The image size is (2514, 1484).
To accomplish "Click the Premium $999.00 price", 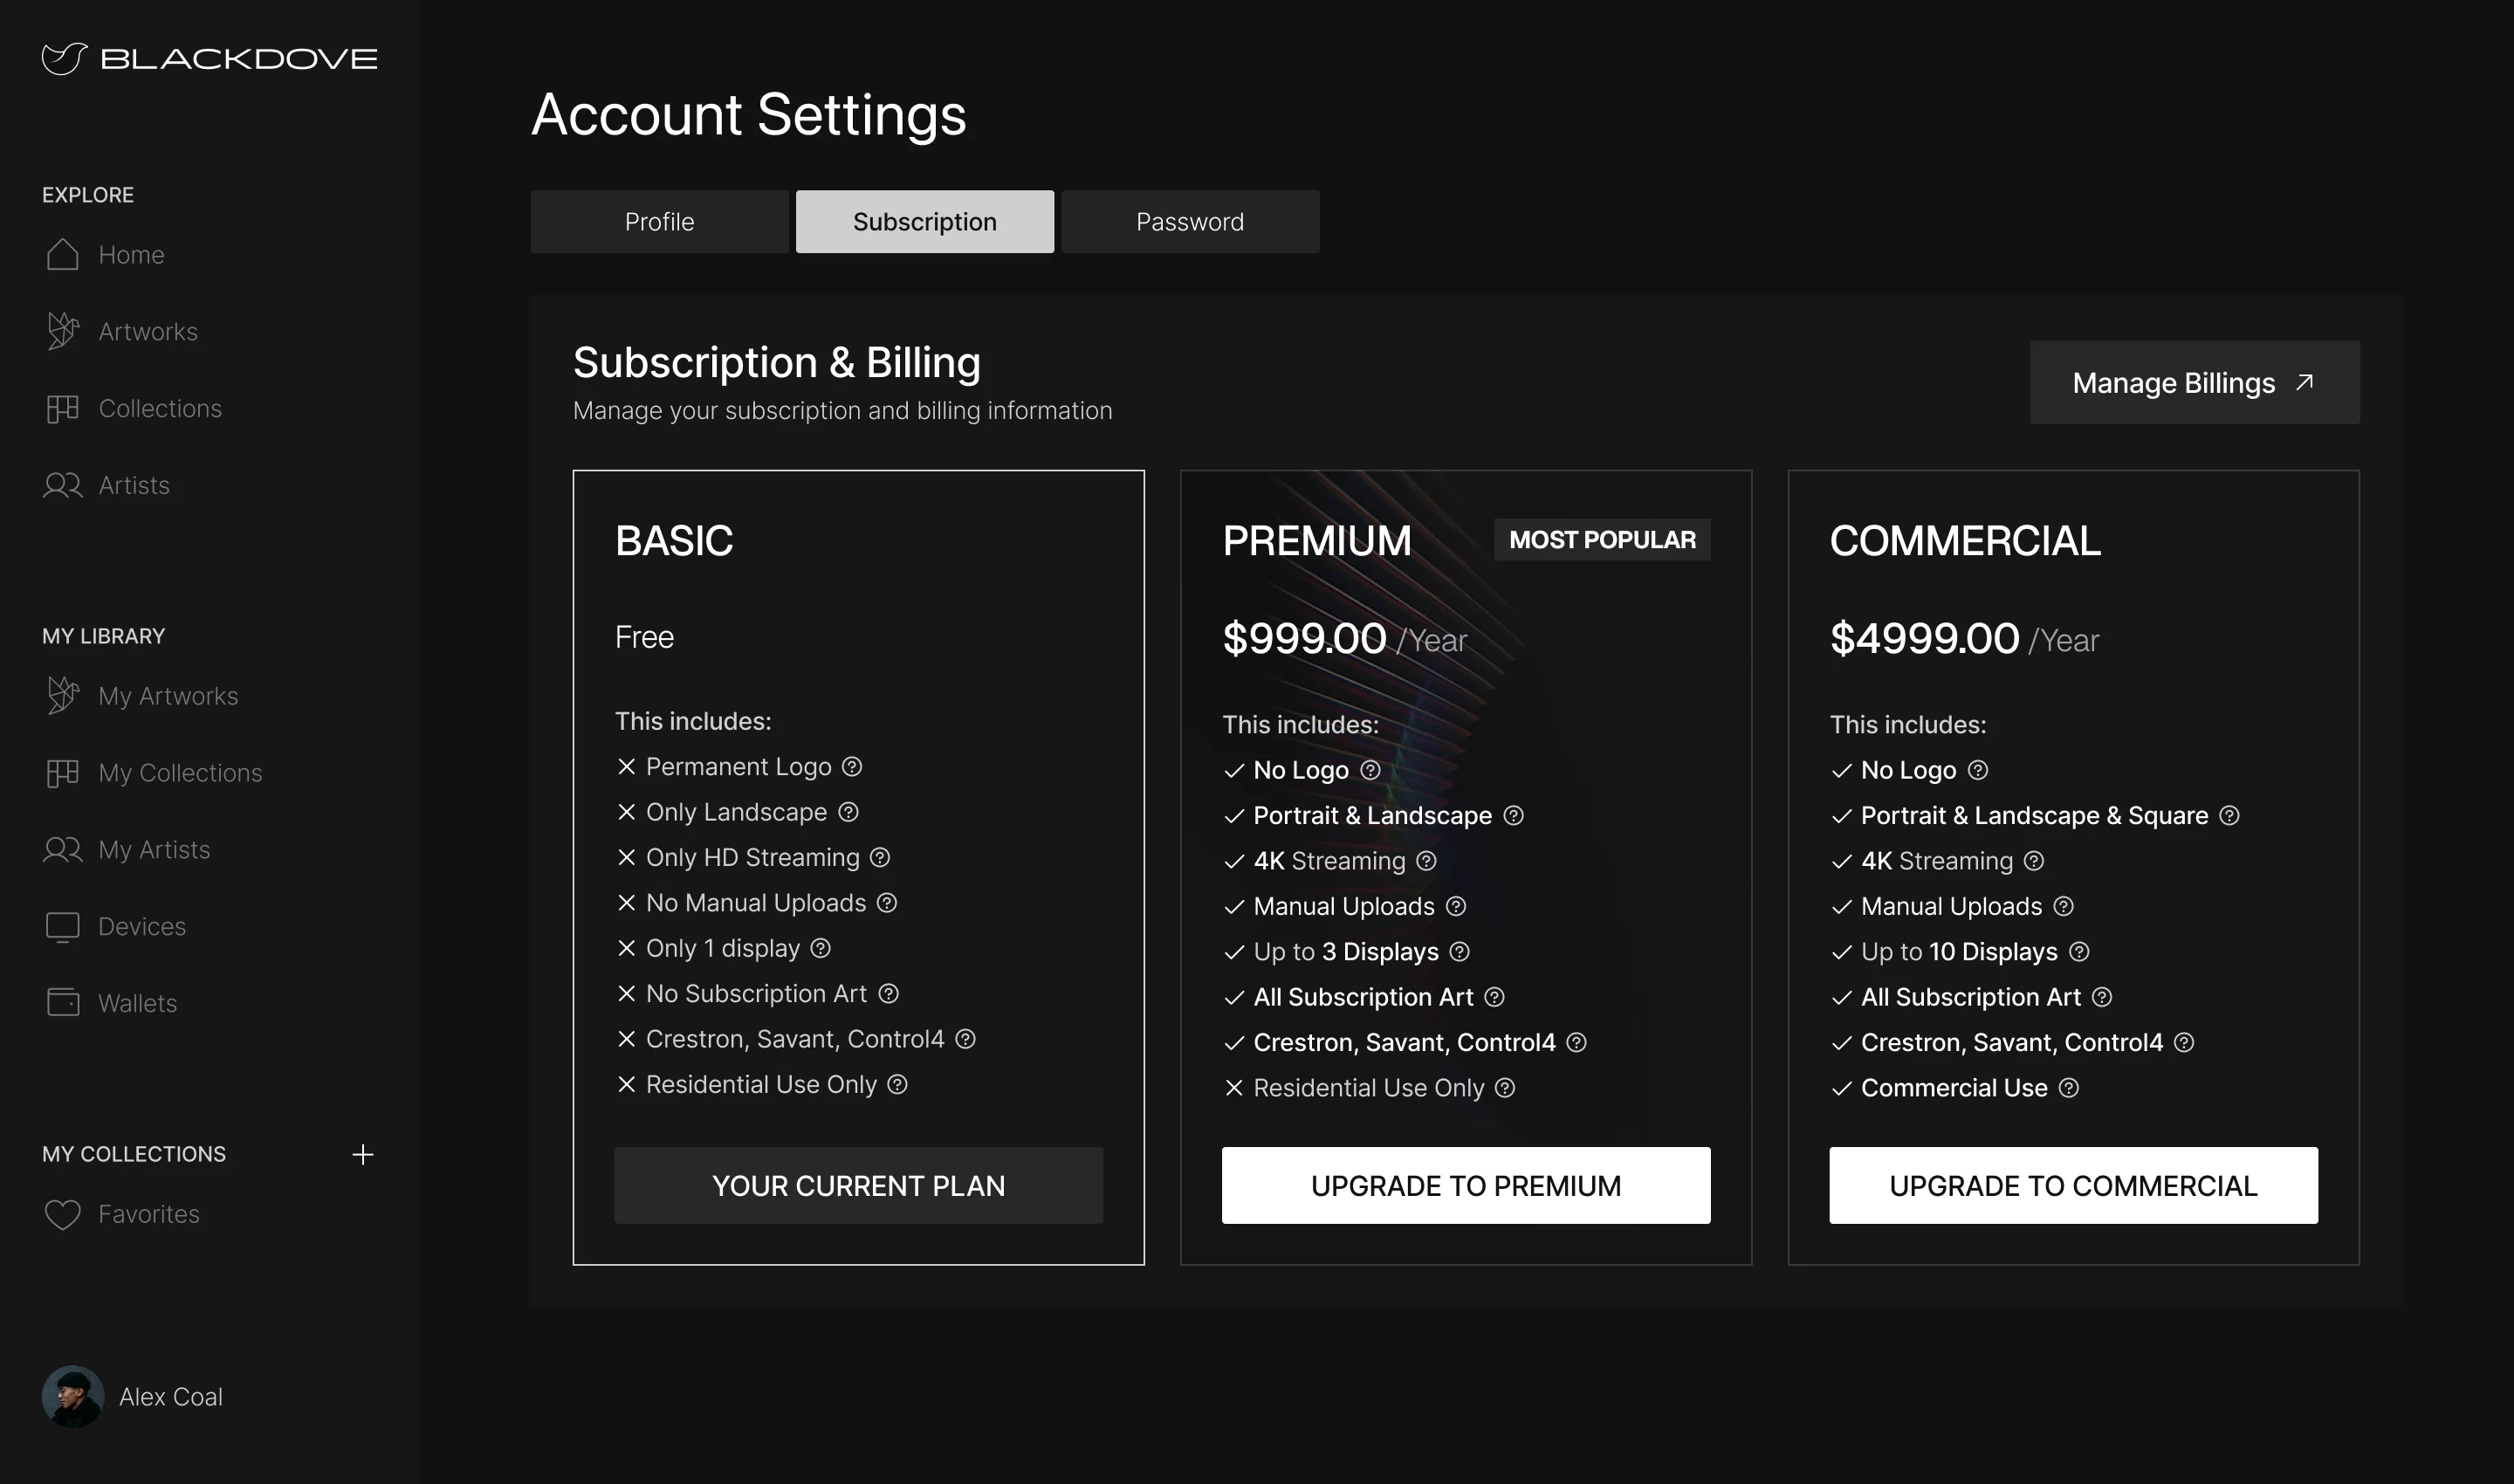I will 1304,638.
